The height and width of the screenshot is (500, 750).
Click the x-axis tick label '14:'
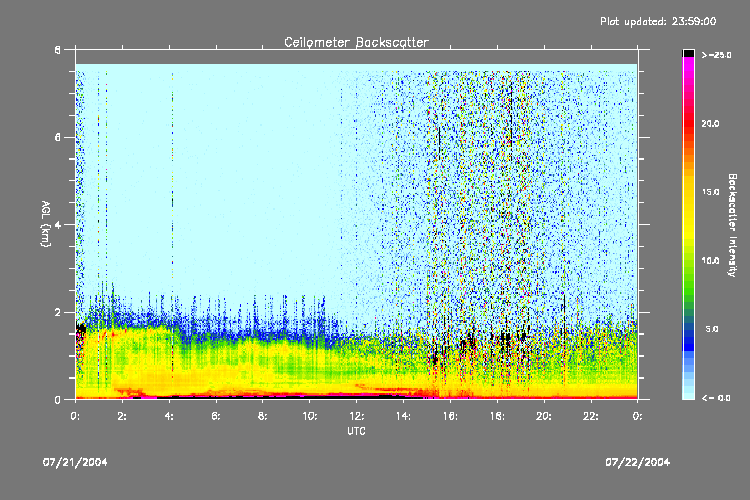pyautogui.click(x=404, y=416)
